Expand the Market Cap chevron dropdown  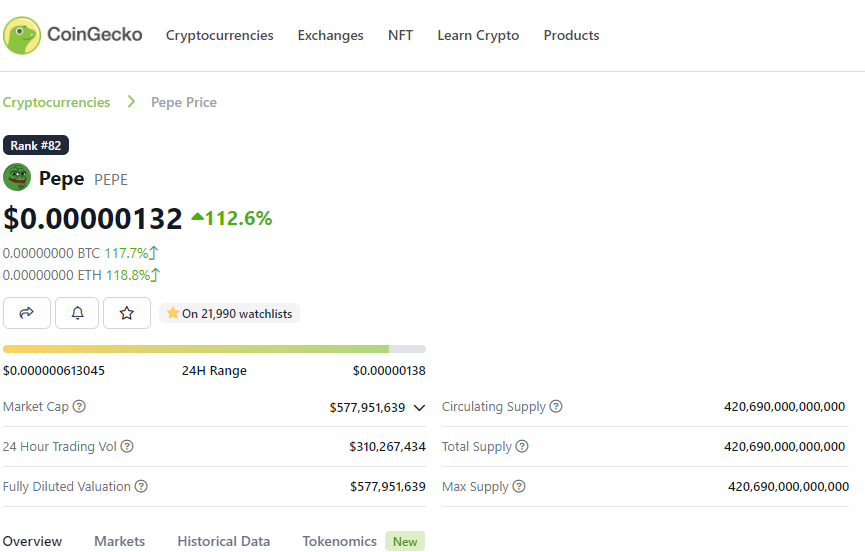coord(419,408)
